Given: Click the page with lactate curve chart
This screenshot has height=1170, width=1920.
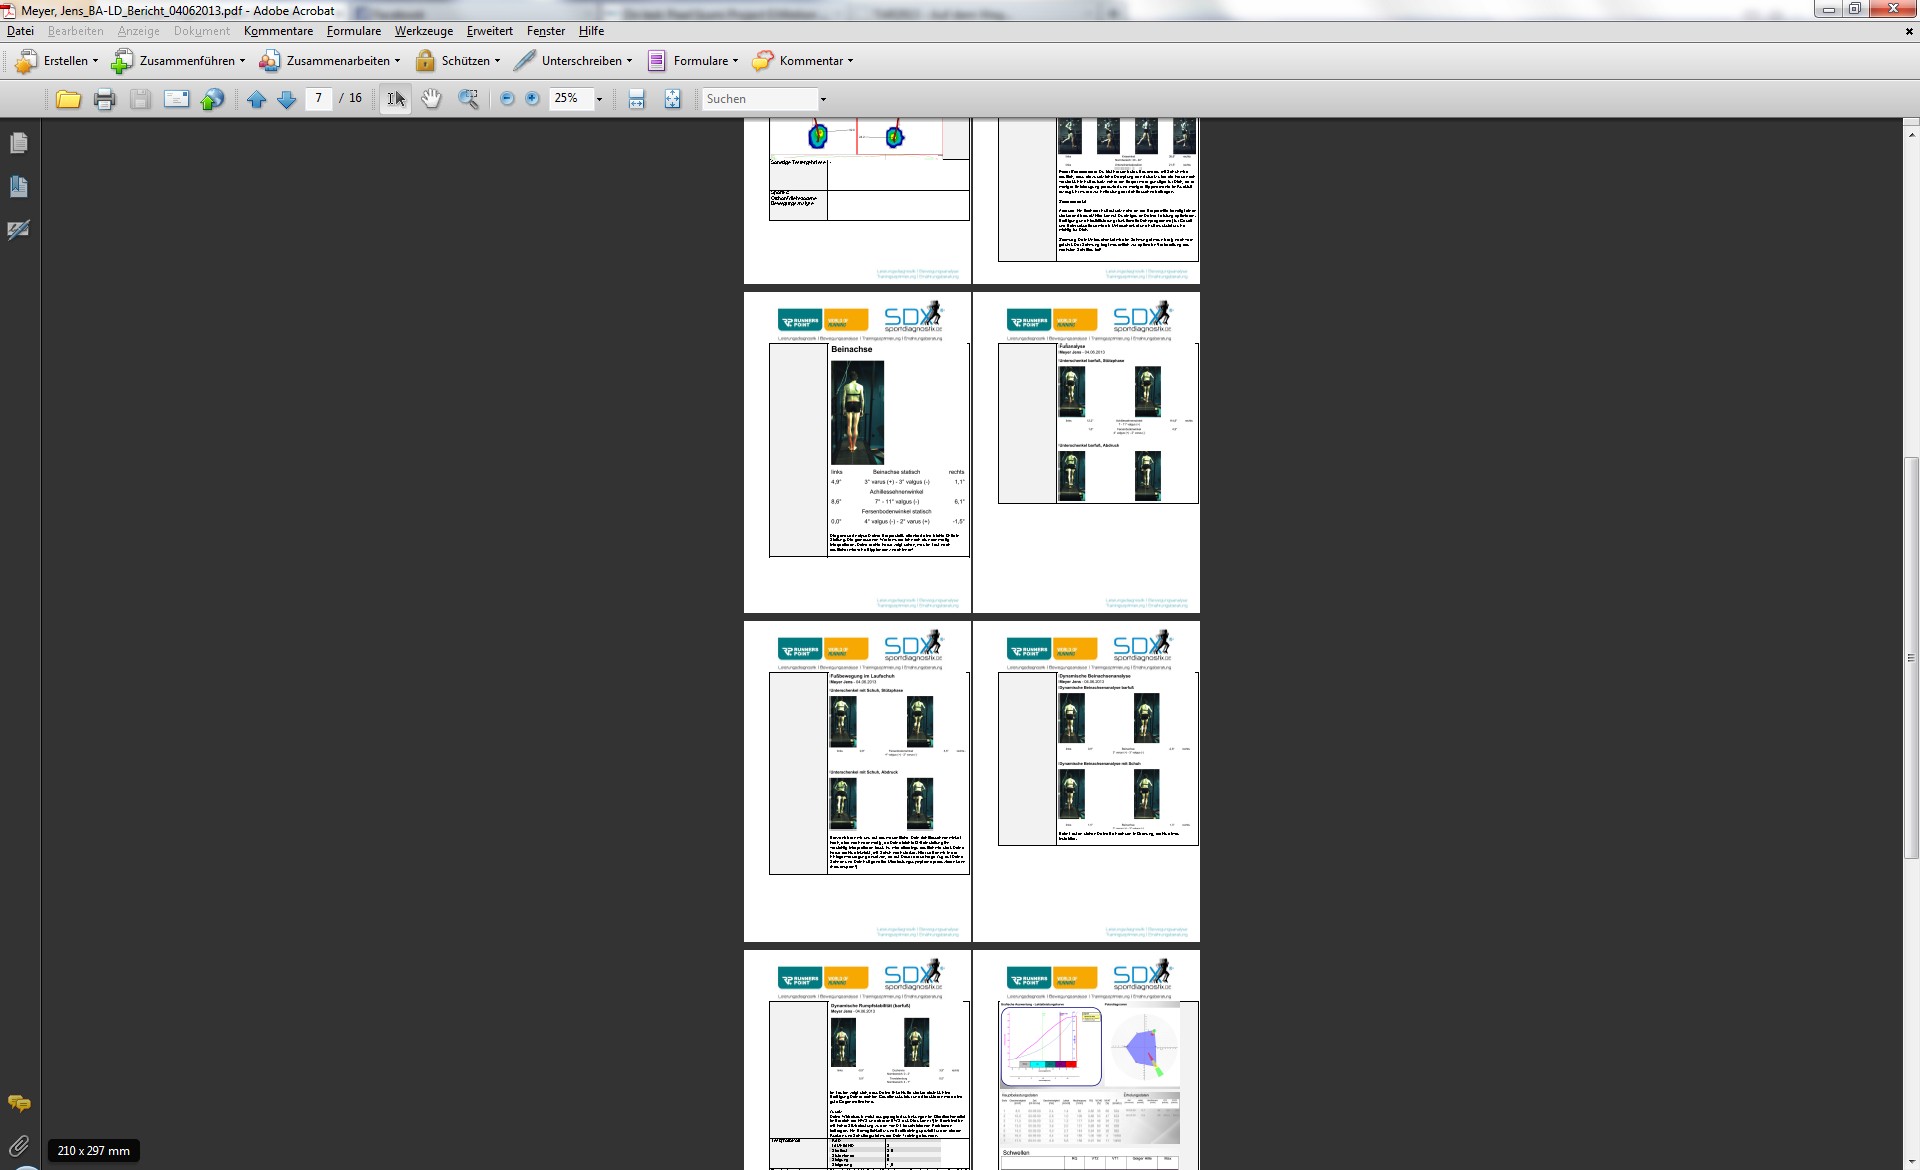Looking at the screenshot, I should point(1086,1060).
